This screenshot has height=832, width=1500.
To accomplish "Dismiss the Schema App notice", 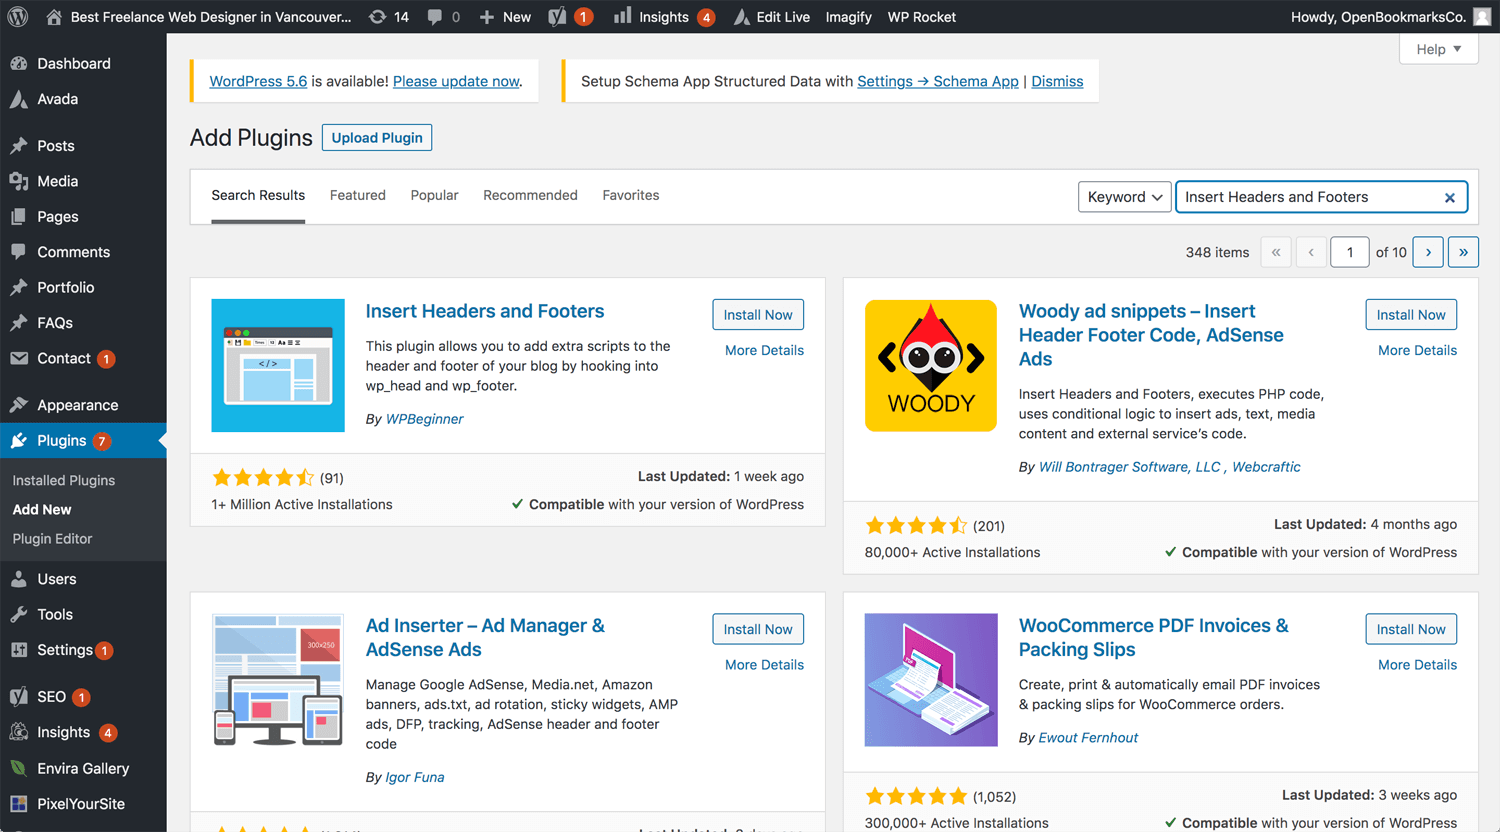I will point(1057,81).
